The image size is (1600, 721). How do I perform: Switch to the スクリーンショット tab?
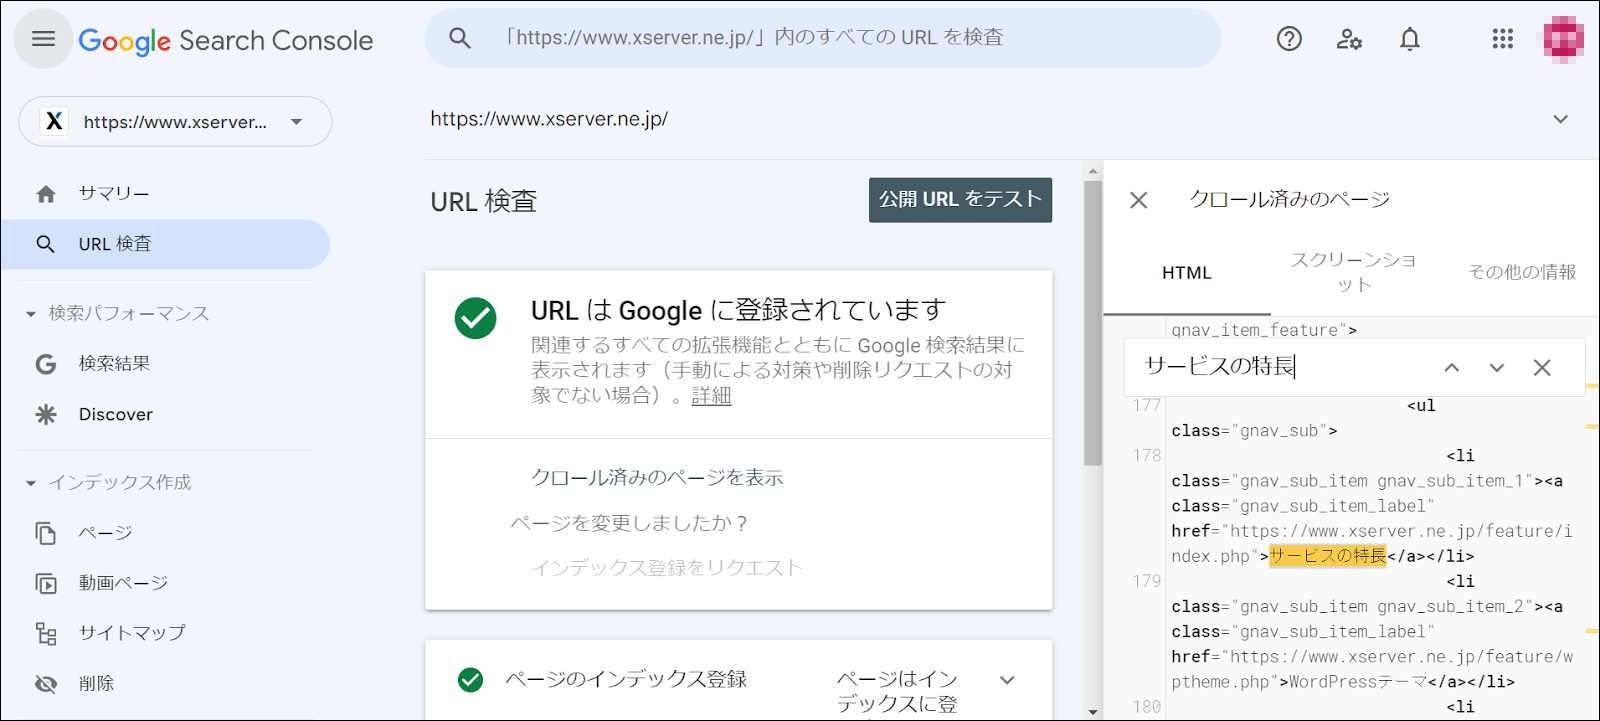[x=1353, y=272]
